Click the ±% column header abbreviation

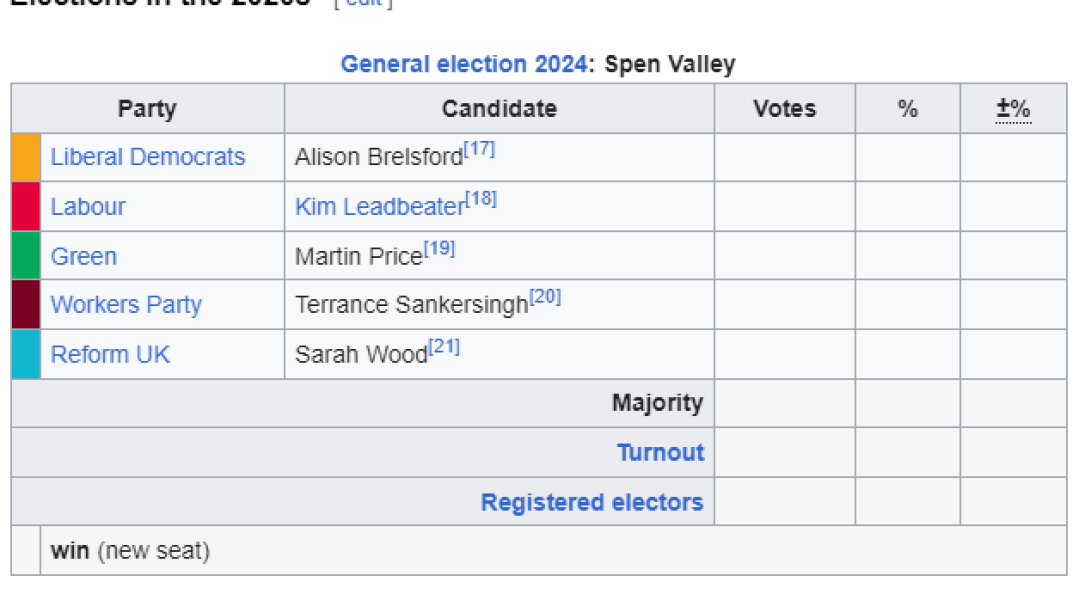coord(1013,109)
